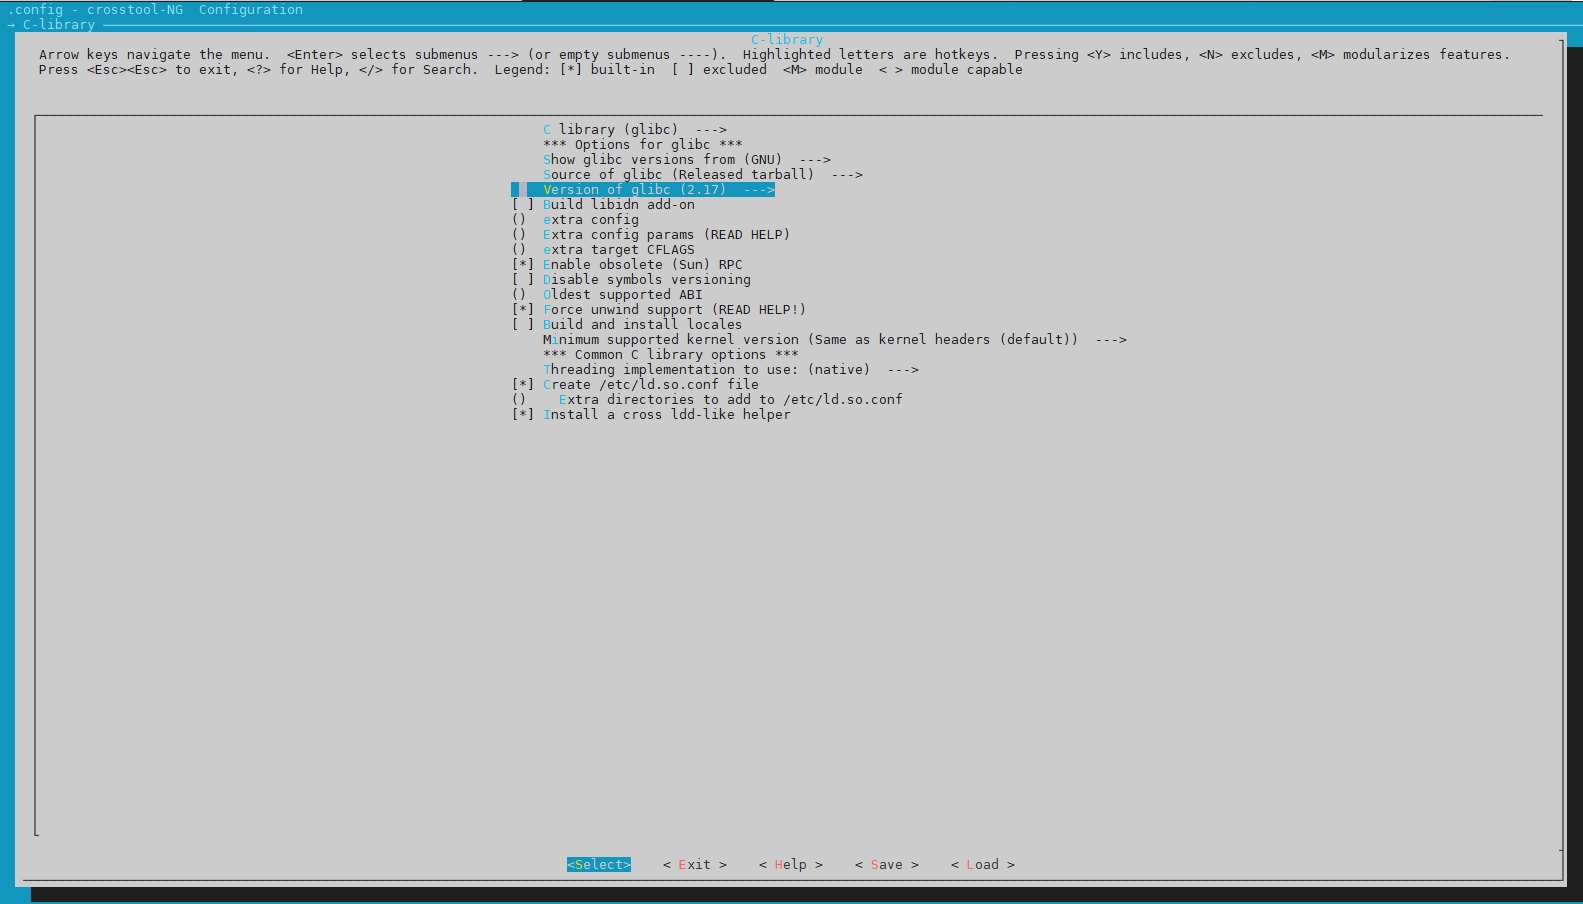Click the < Exit > button
This screenshot has width=1583, height=904.
pyautogui.click(x=695, y=864)
